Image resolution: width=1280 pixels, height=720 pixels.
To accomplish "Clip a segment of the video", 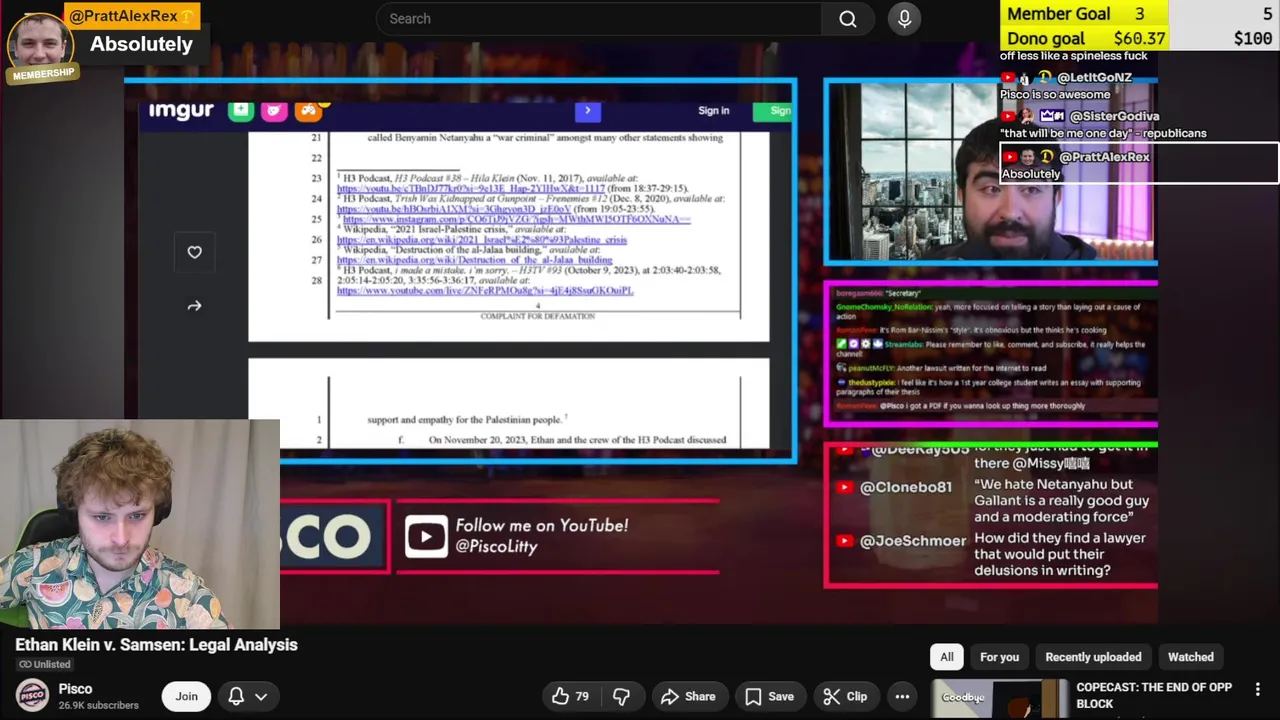I will [845, 696].
